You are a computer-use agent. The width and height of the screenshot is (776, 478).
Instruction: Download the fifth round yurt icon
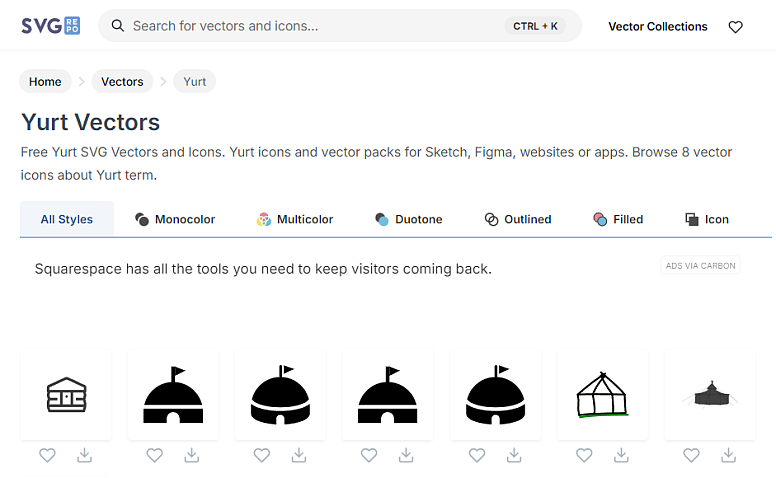[514, 455]
